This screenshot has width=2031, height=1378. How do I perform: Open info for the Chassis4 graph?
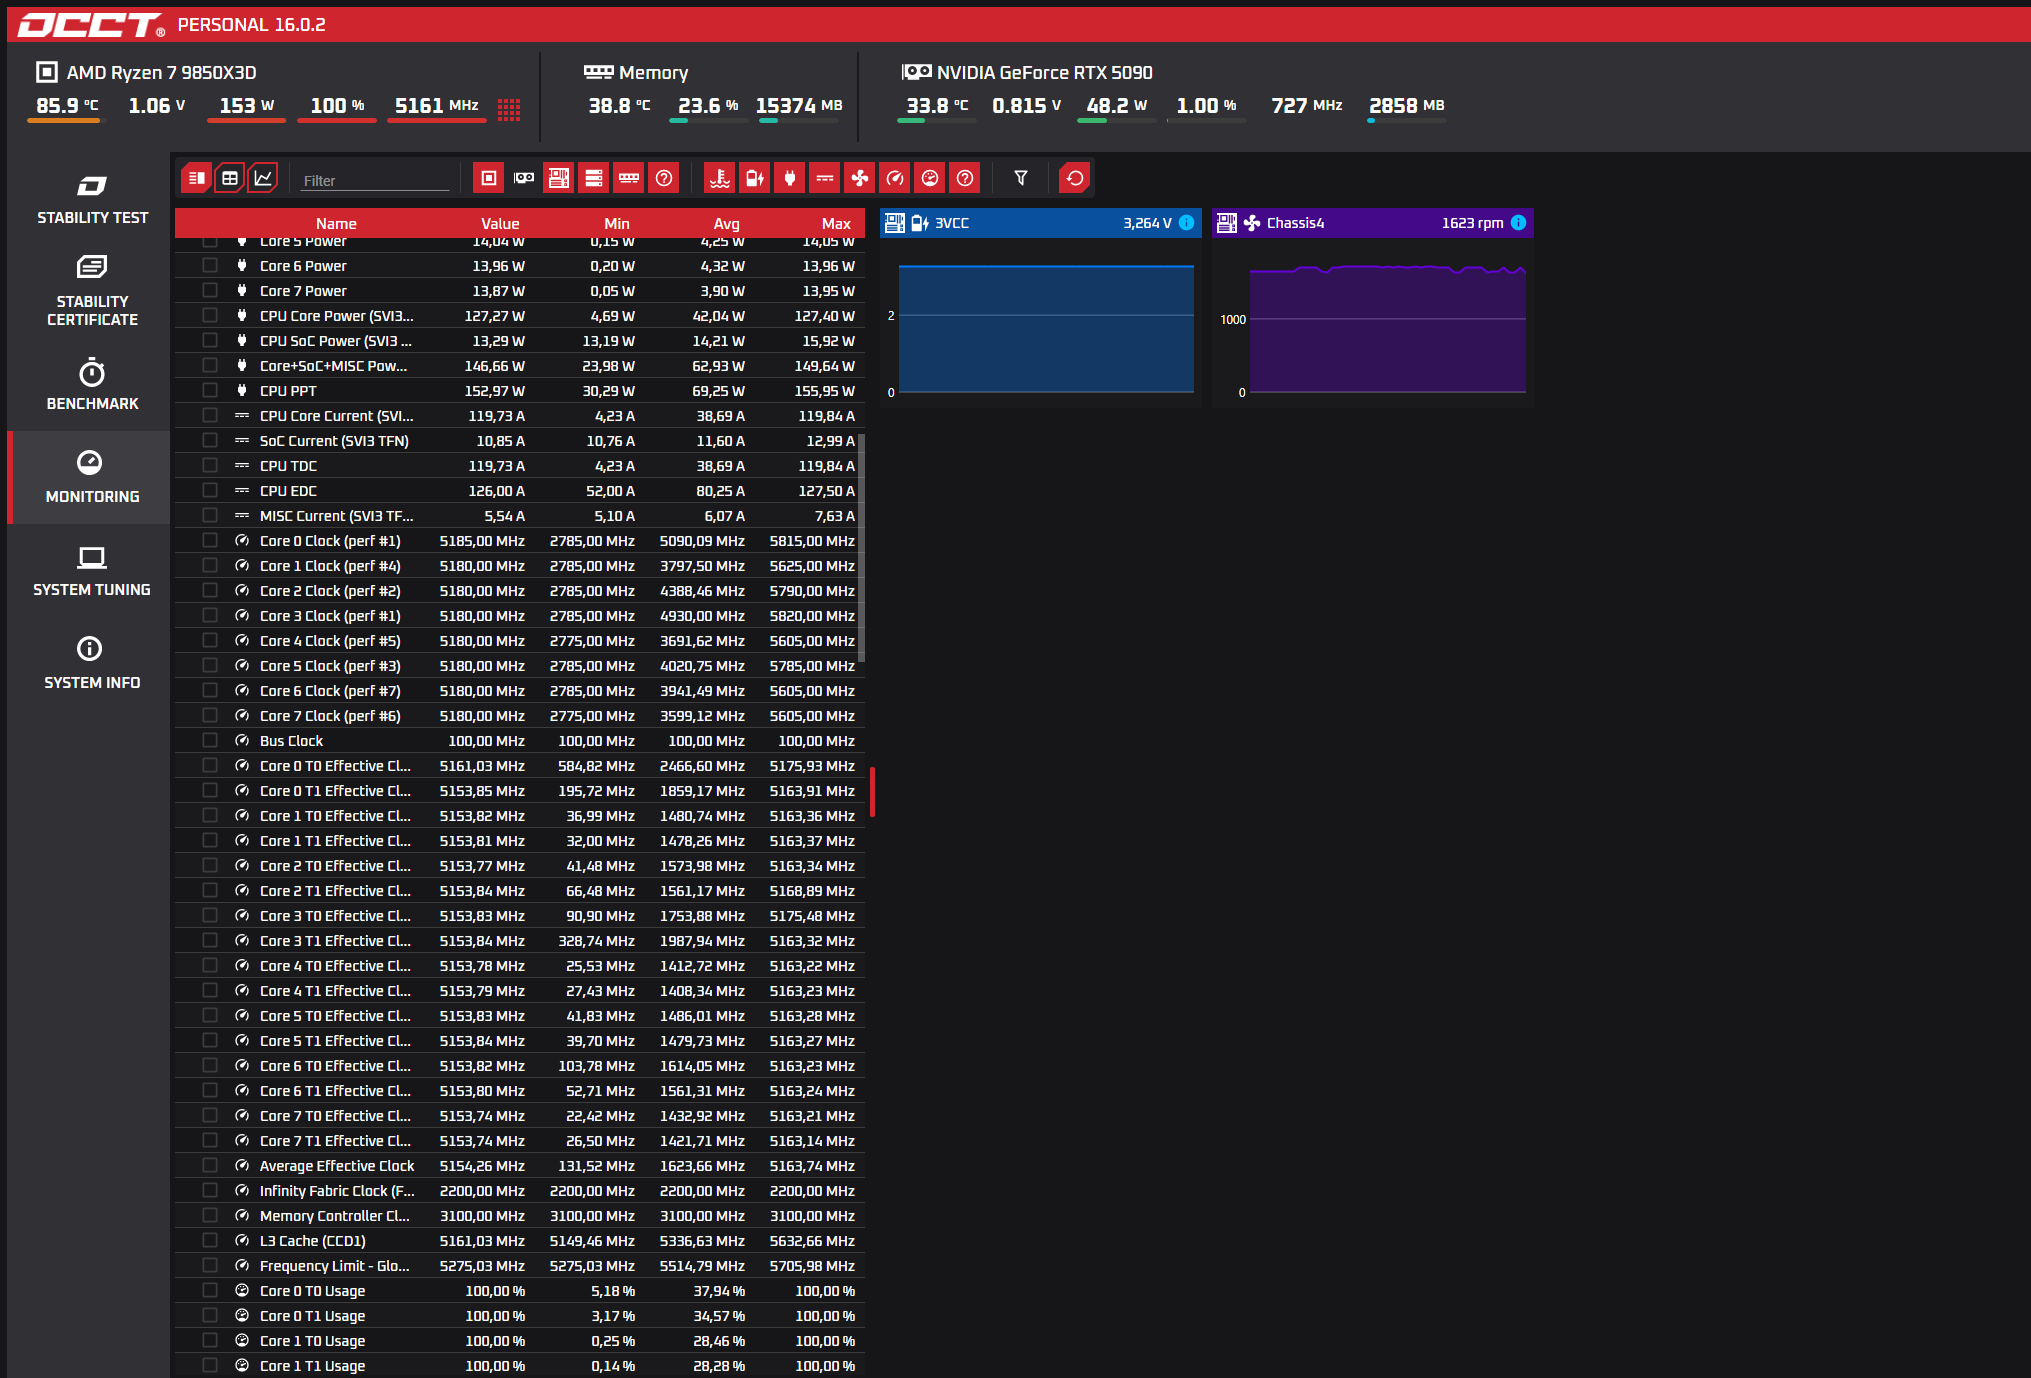pos(1518,223)
